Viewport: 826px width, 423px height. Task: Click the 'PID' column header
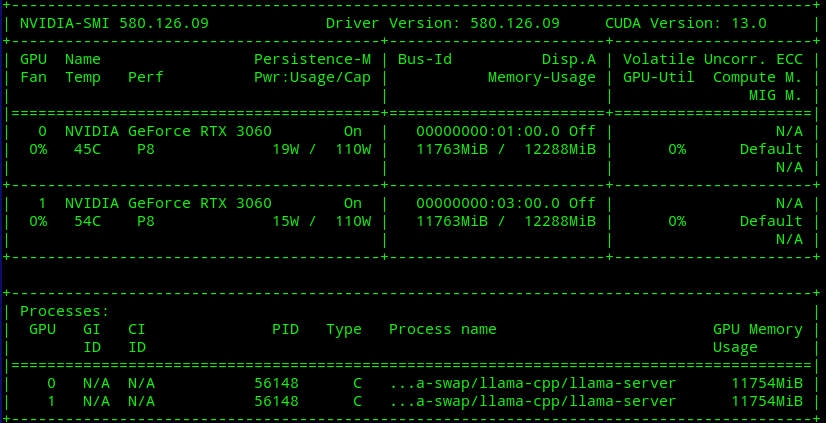point(285,330)
